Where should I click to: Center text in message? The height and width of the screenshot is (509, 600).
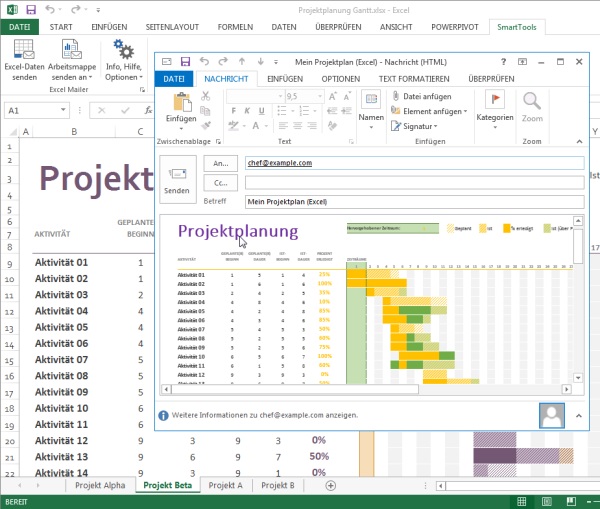pos(298,126)
